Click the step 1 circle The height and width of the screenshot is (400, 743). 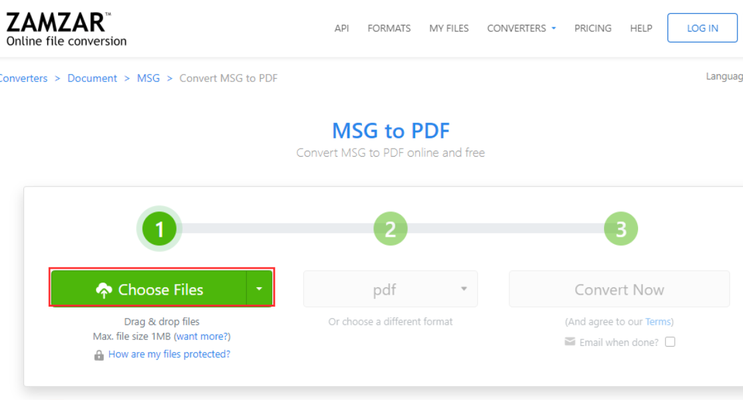160,229
